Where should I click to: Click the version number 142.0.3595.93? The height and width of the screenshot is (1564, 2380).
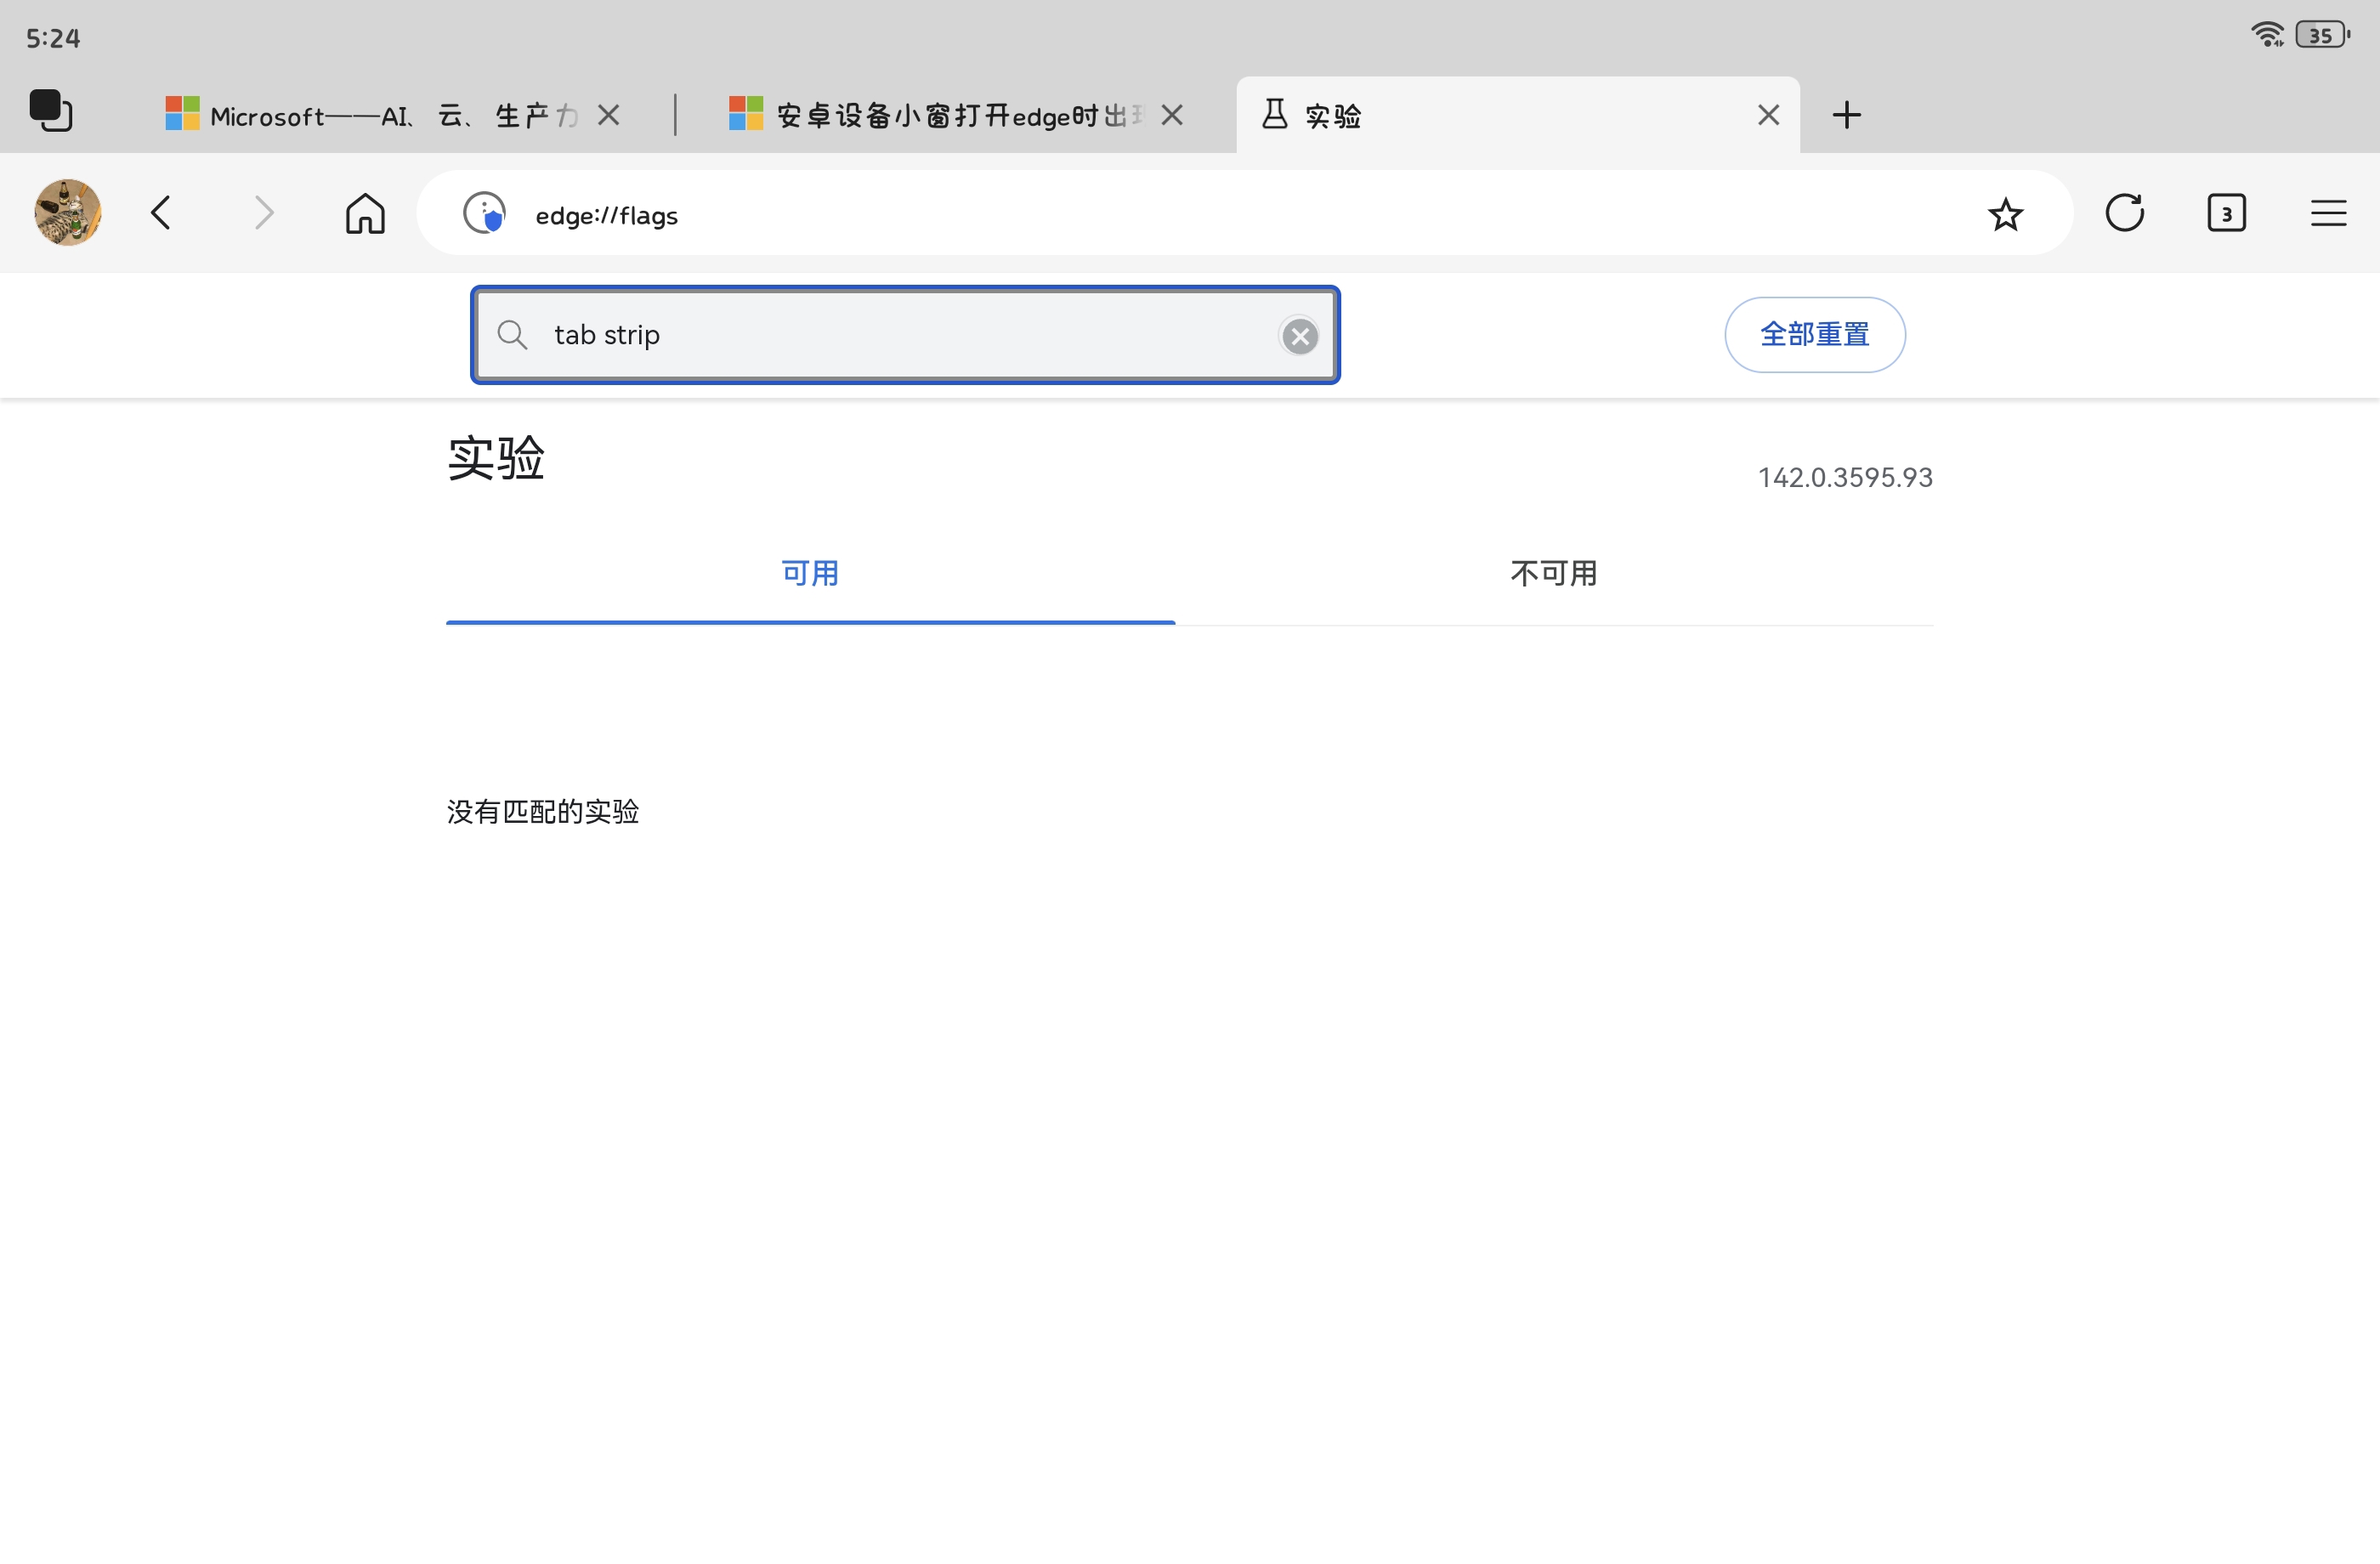point(1845,478)
